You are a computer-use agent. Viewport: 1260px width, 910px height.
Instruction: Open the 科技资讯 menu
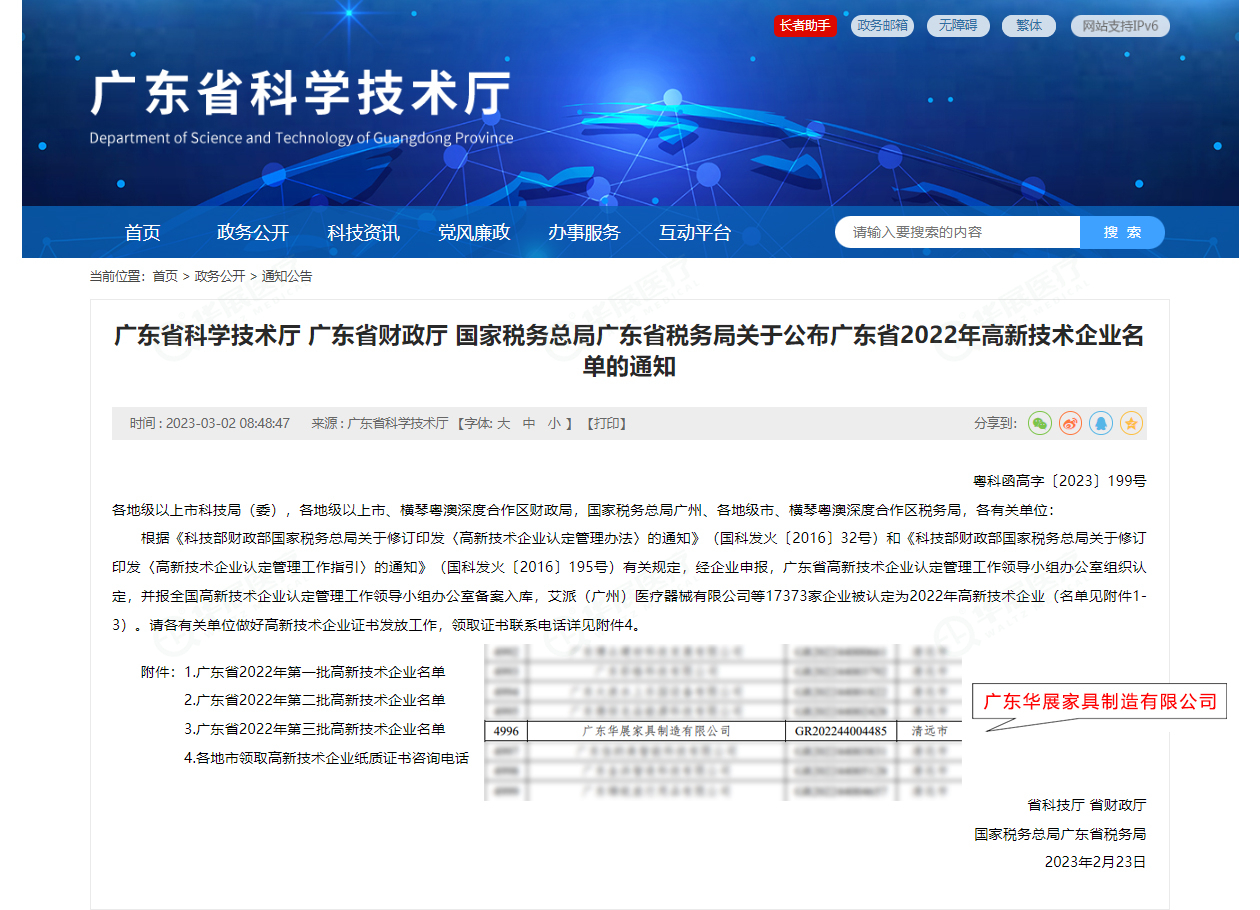click(x=363, y=233)
